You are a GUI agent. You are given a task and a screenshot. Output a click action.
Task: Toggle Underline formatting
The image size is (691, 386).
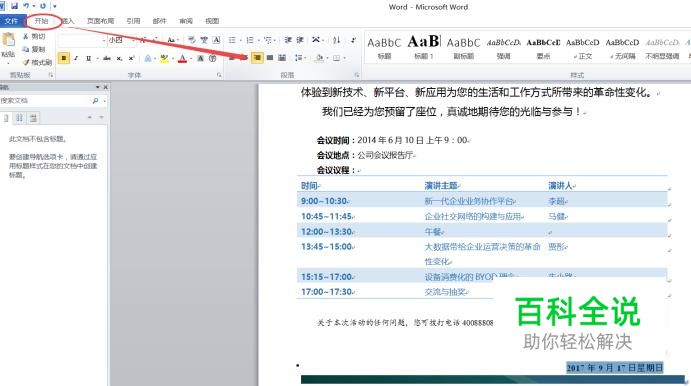pyautogui.click(x=88, y=58)
